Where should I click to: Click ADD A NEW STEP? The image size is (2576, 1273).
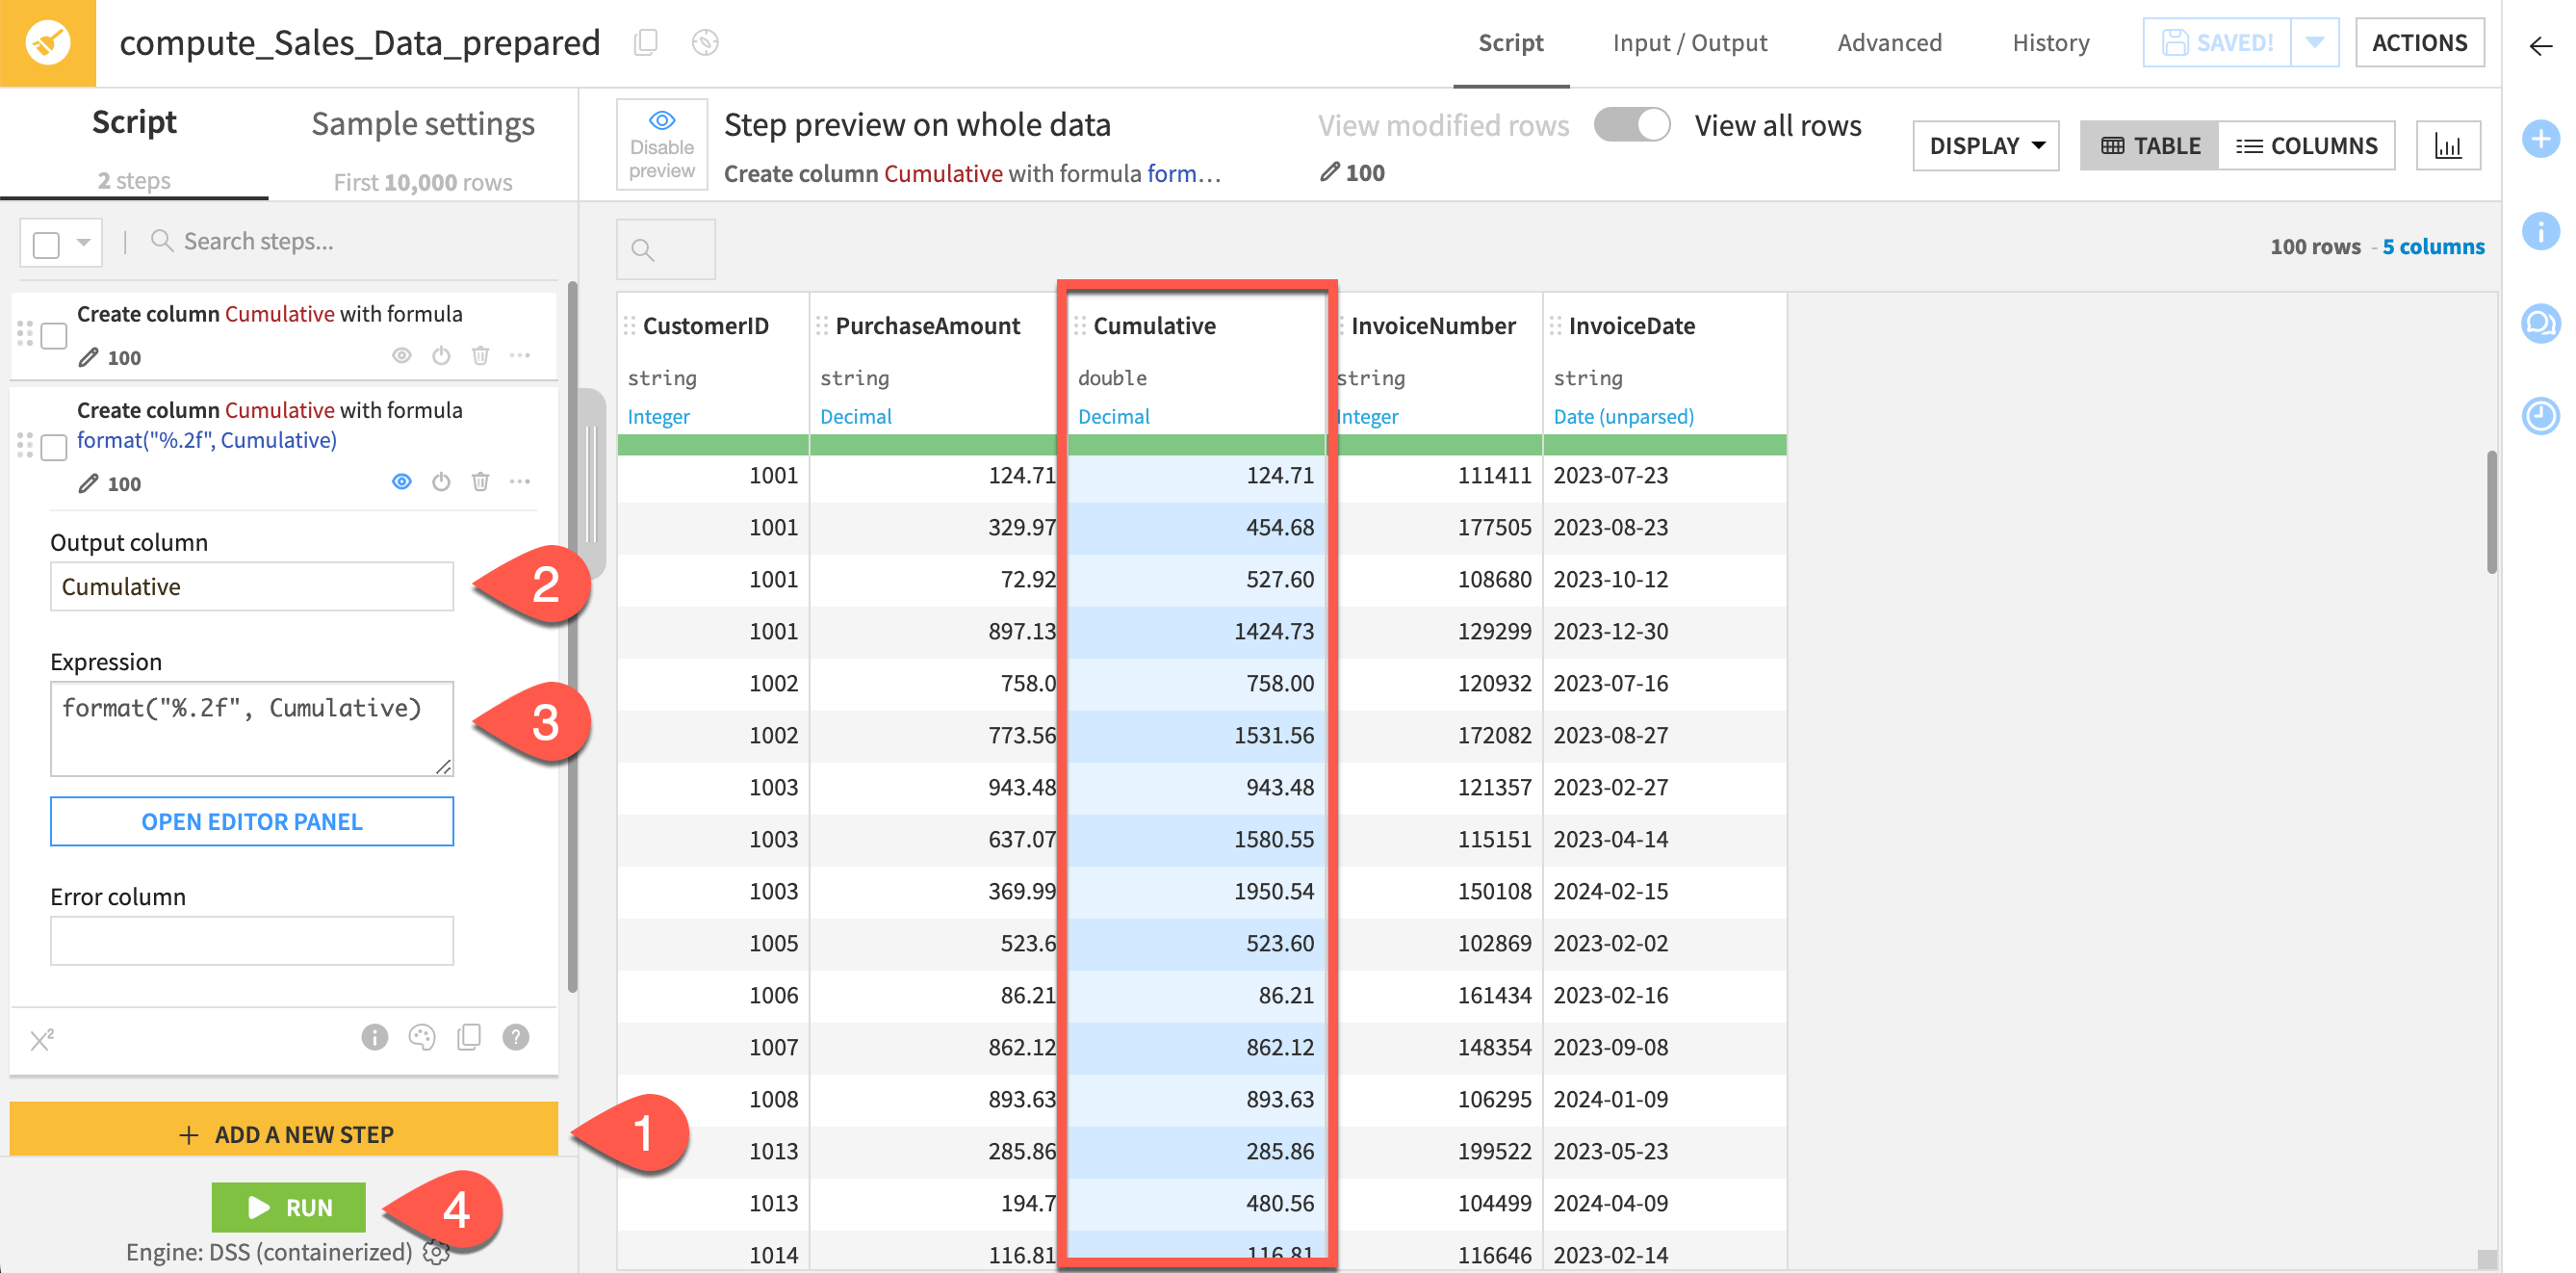284,1130
